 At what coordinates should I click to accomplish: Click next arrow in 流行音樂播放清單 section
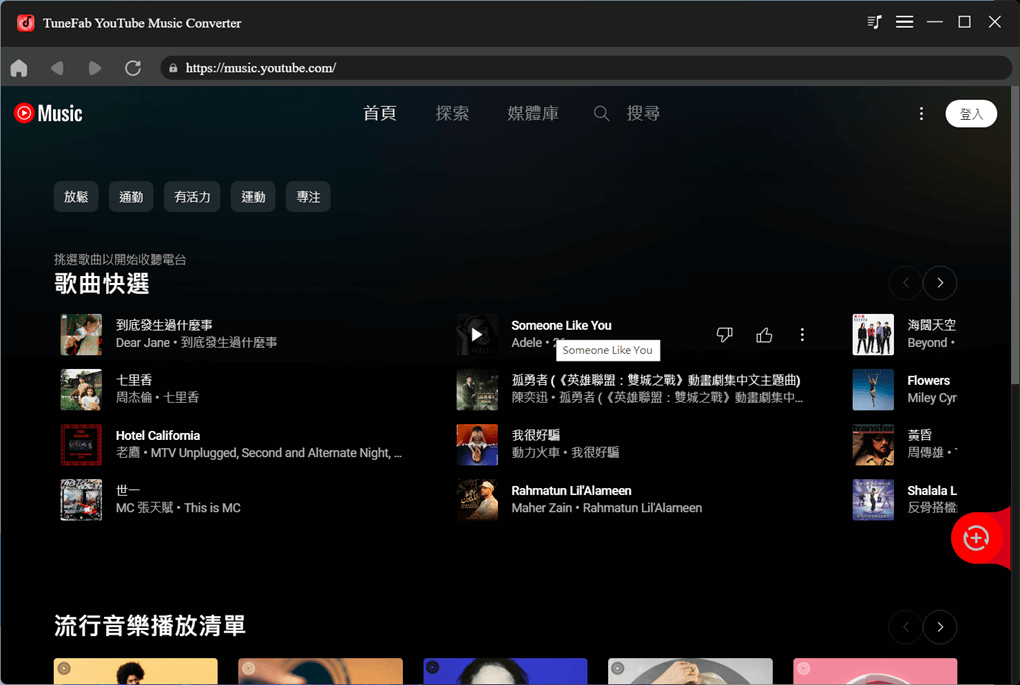tap(940, 626)
